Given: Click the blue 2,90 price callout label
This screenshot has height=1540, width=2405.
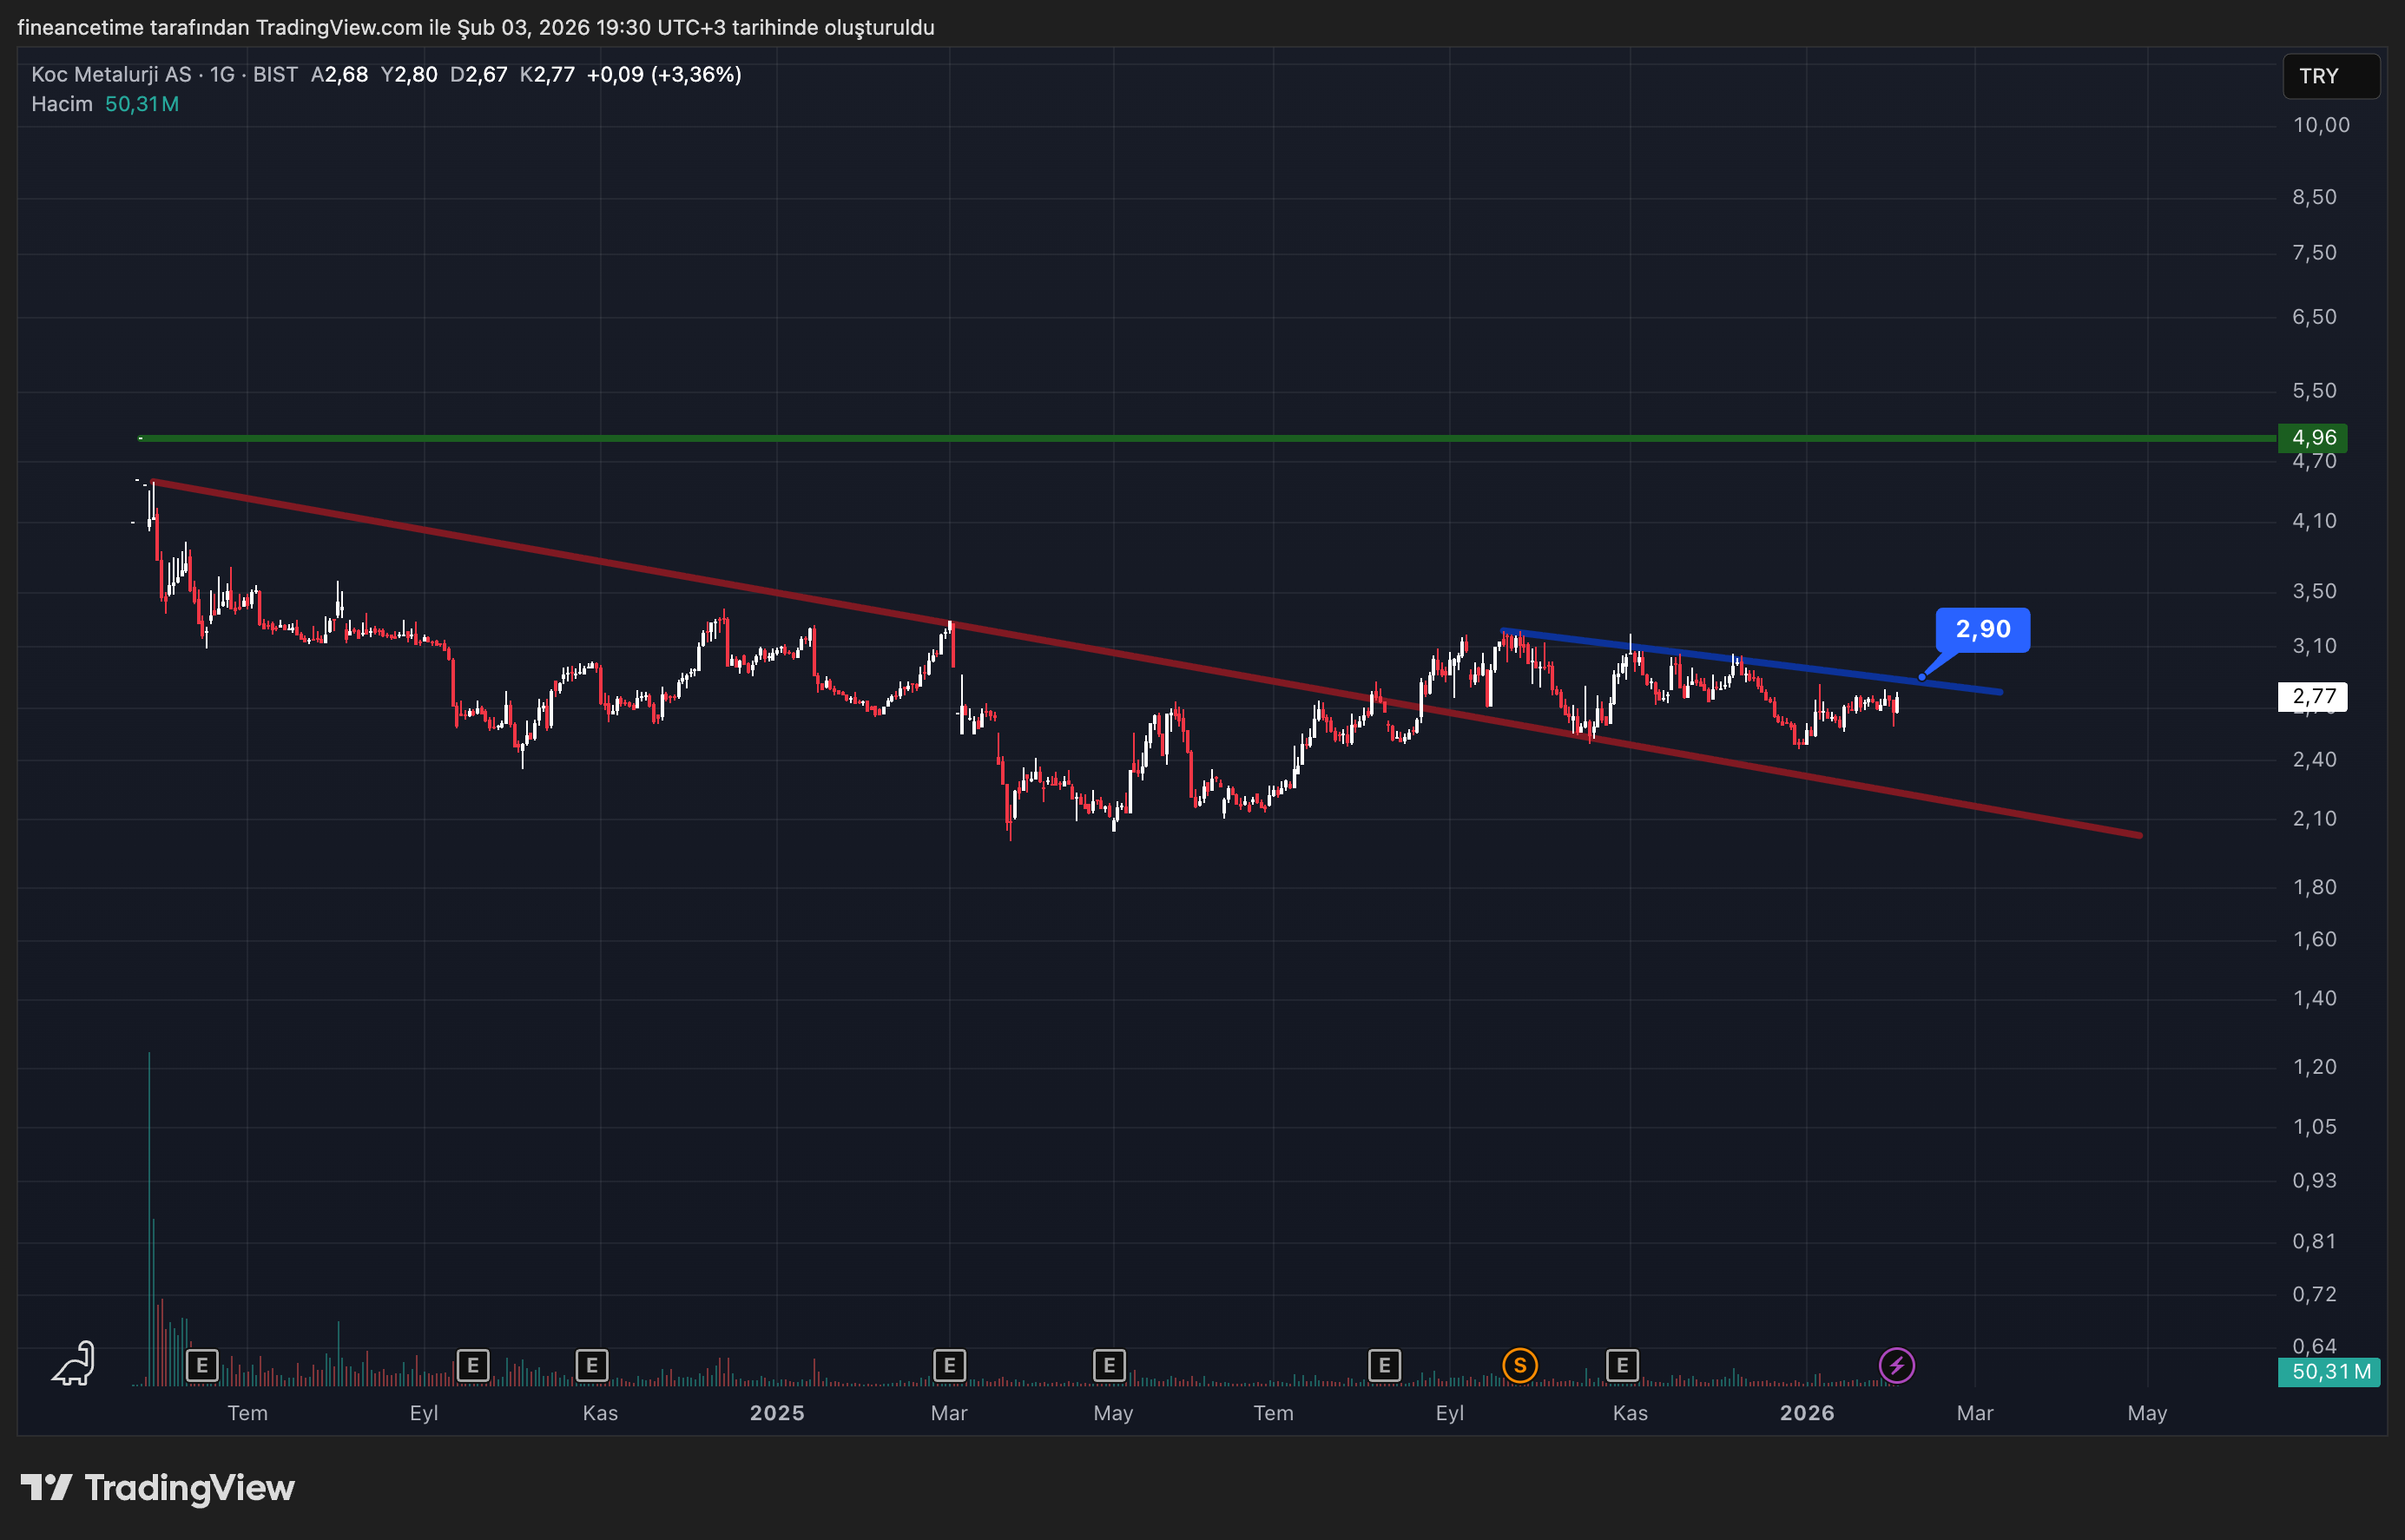Looking at the screenshot, I should pos(1982,629).
